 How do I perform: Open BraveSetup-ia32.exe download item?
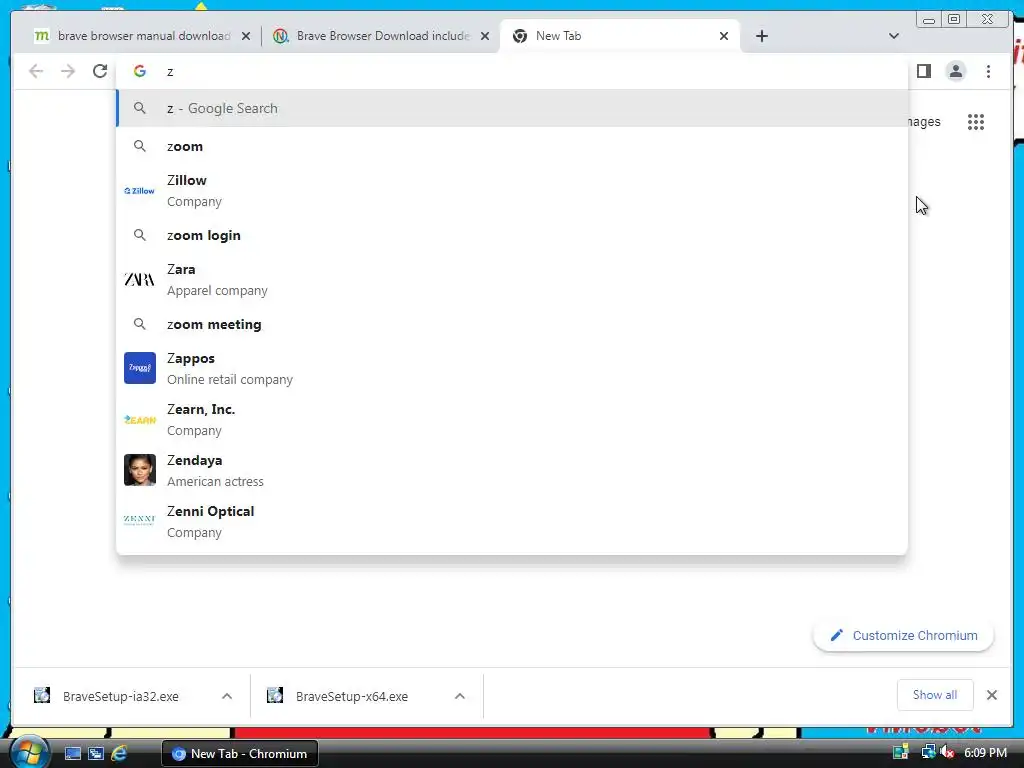point(121,696)
